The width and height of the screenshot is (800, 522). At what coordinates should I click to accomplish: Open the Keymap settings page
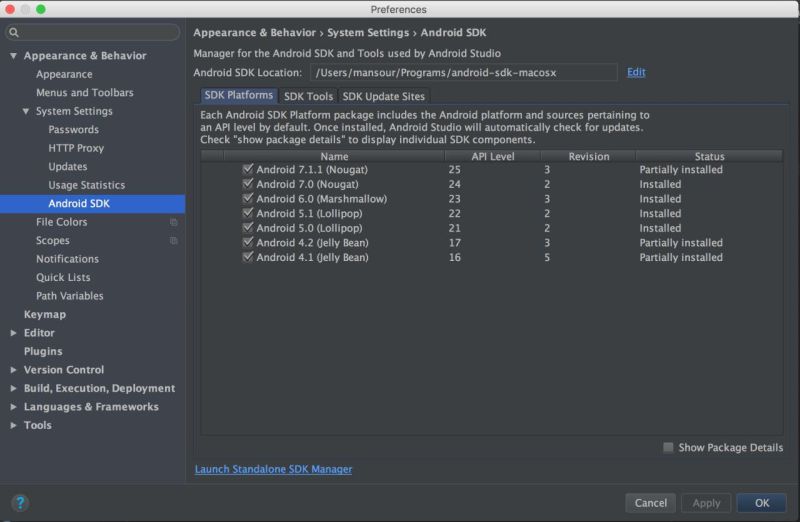click(45, 314)
